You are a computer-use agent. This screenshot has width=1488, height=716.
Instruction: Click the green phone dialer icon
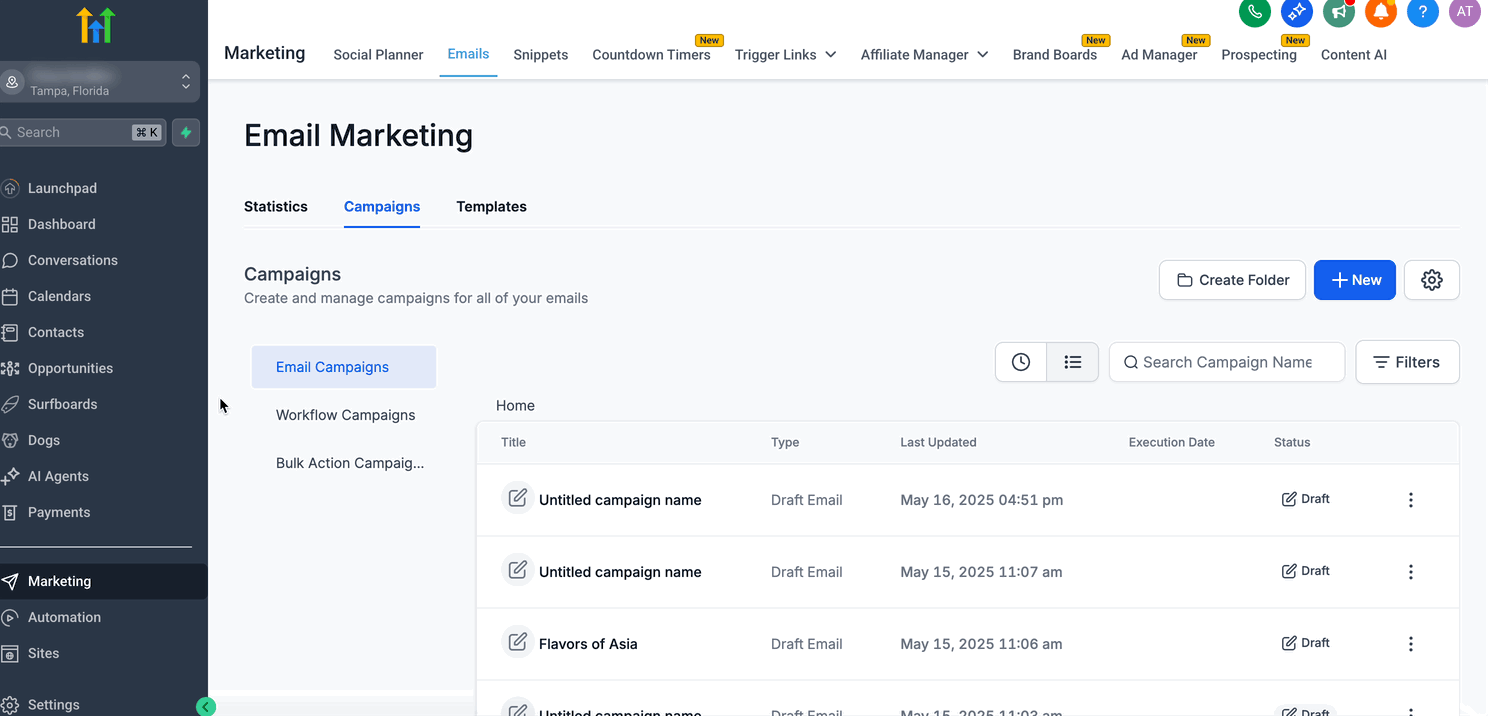coord(1255,12)
